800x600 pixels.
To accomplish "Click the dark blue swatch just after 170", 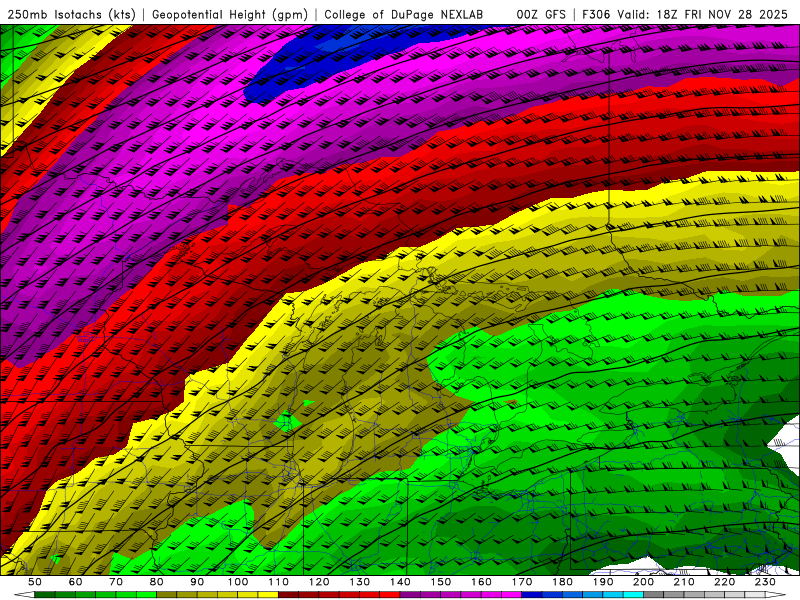I will click(532, 595).
